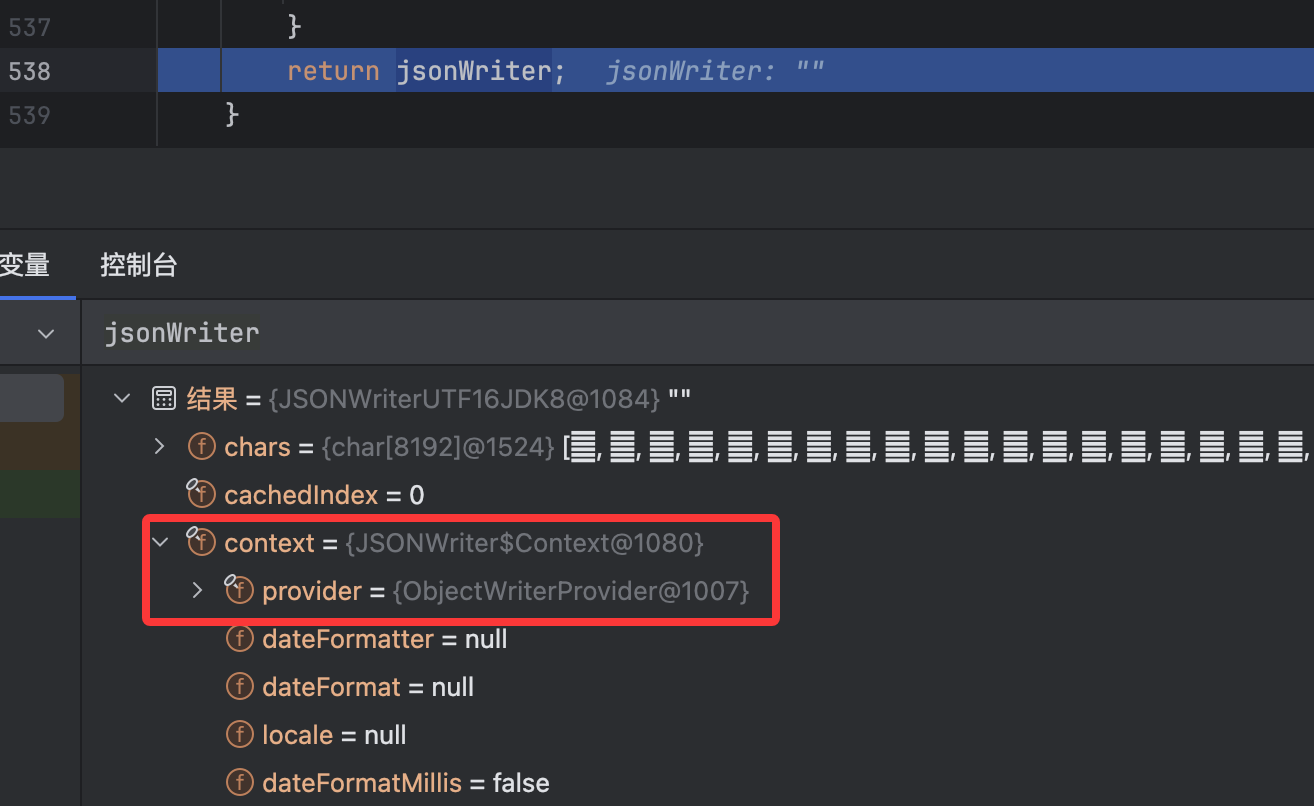1314x806 pixels.
Task: Click the field icon next to dateFormatter
Action: coord(240,639)
